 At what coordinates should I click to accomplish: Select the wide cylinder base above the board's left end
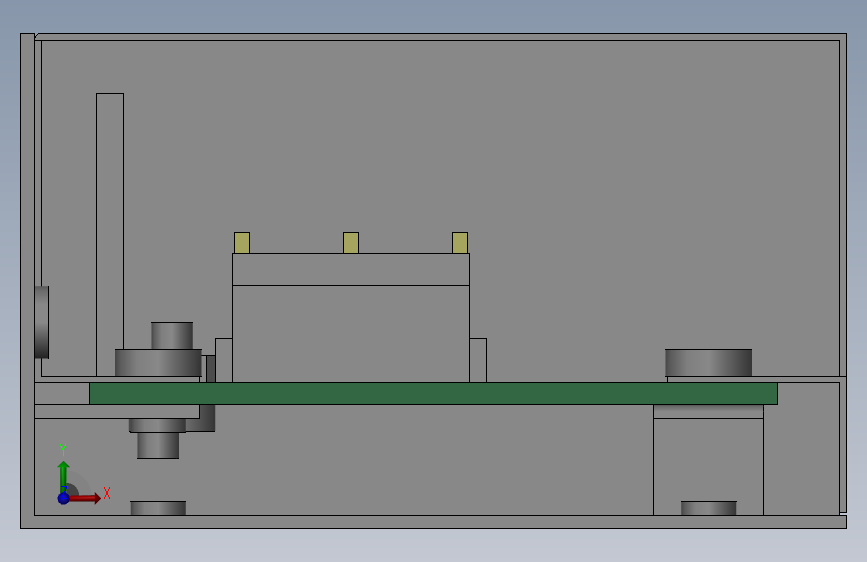click(158, 363)
